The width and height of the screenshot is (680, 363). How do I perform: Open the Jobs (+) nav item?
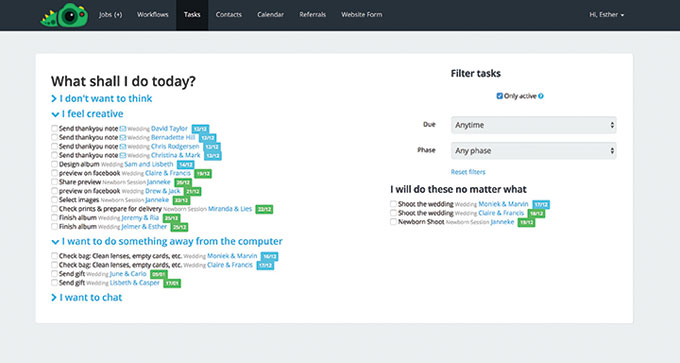coord(110,15)
